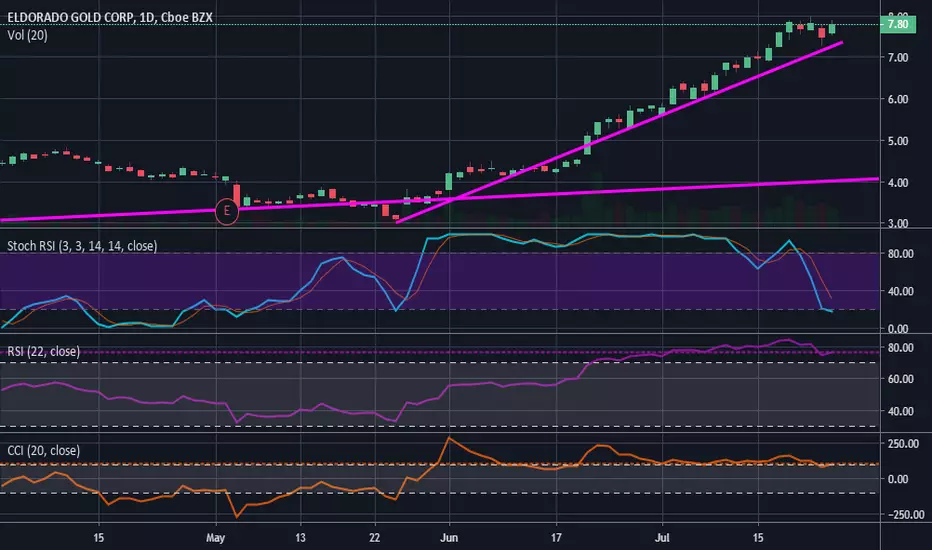This screenshot has width=932, height=550.
Task: Select the Stoch RSI (3, 3, 14, 14, close) label
Action: click(82, 246)
